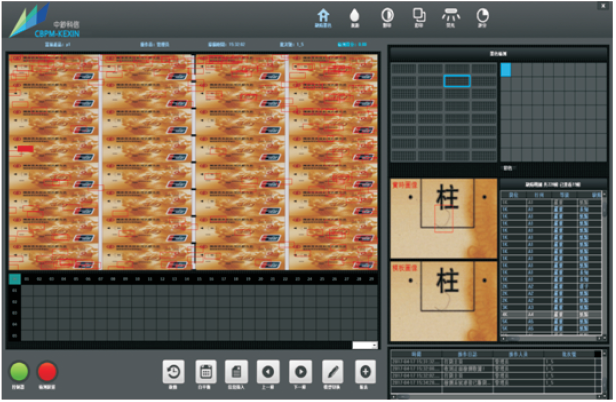Image resolution: width=616 pixels, height=402 pixels.
Task: Select the water drop icon
Action: coord(355,16)
